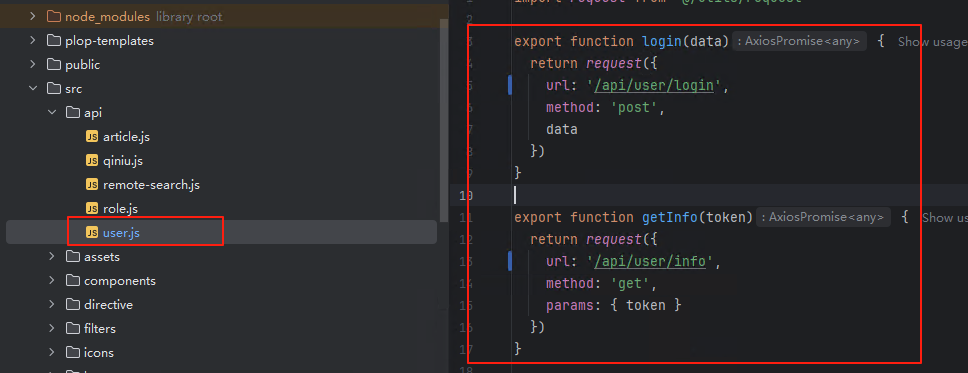Click the JS icon of article.js
Image resolution: width=968 pixels, height=373 pixels.
click(x=91, y=137)
